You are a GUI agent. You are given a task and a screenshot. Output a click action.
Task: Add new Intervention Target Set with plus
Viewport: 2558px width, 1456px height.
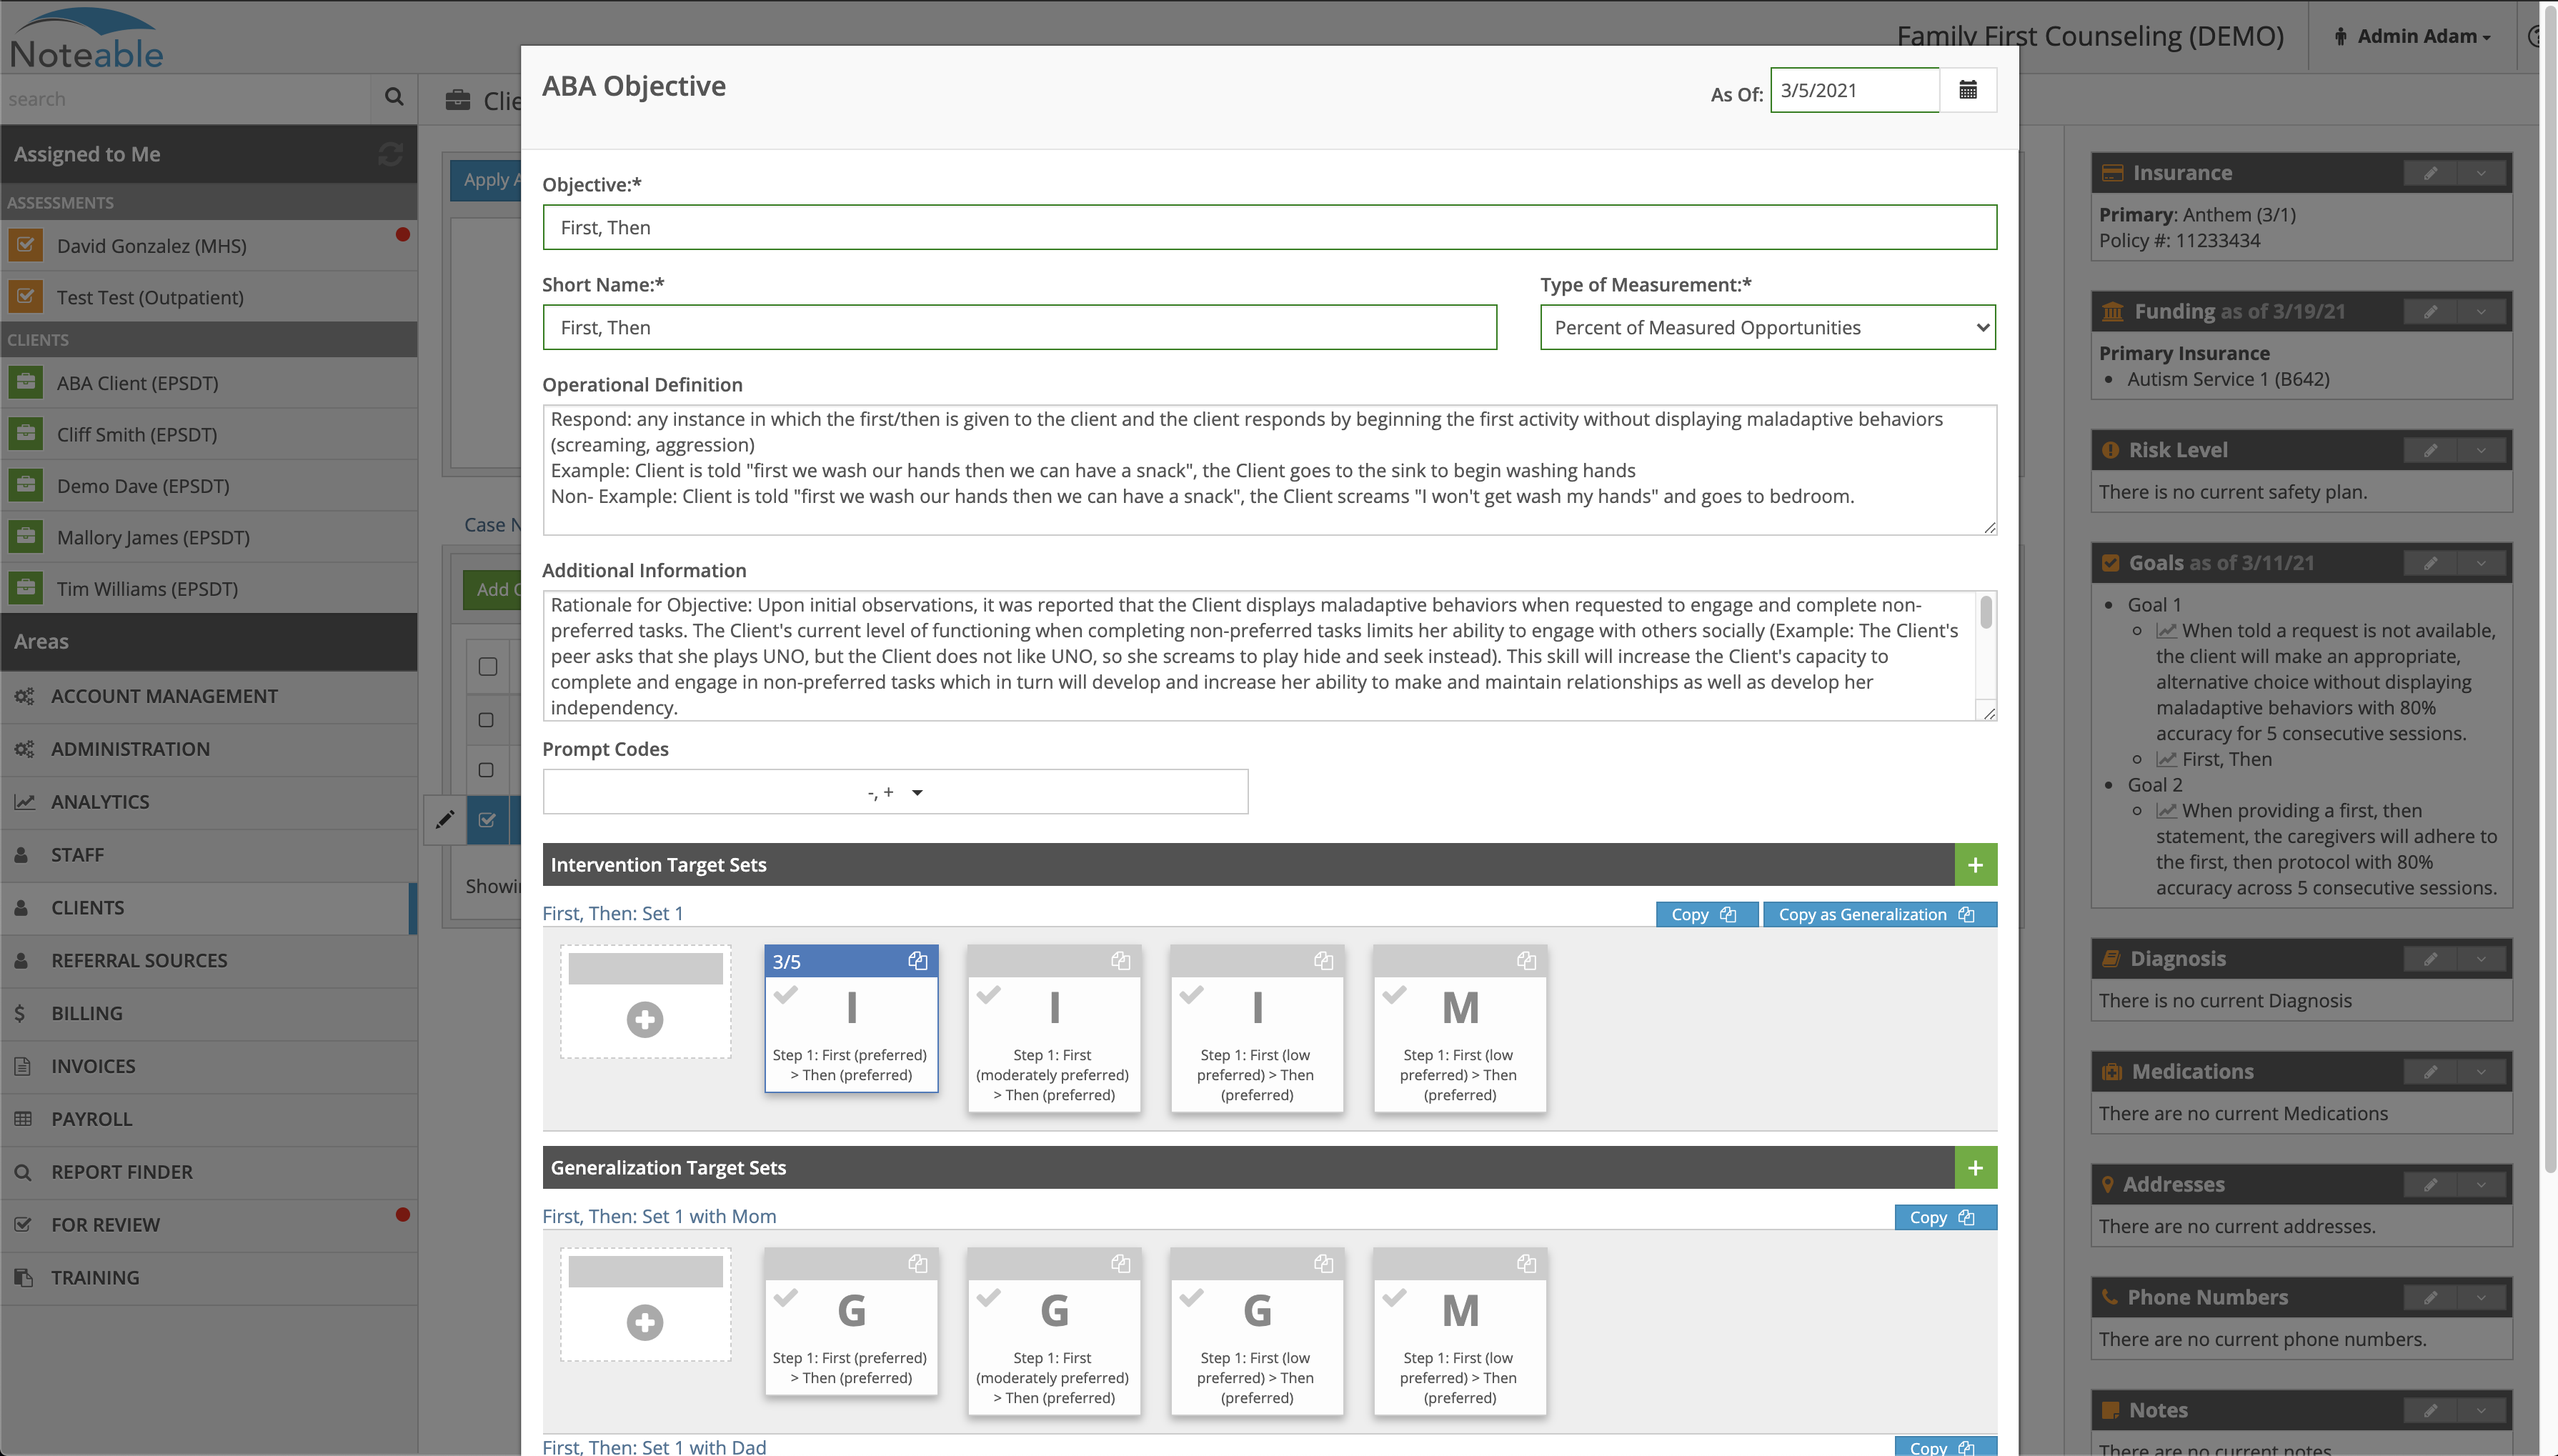coord(1975,865)
